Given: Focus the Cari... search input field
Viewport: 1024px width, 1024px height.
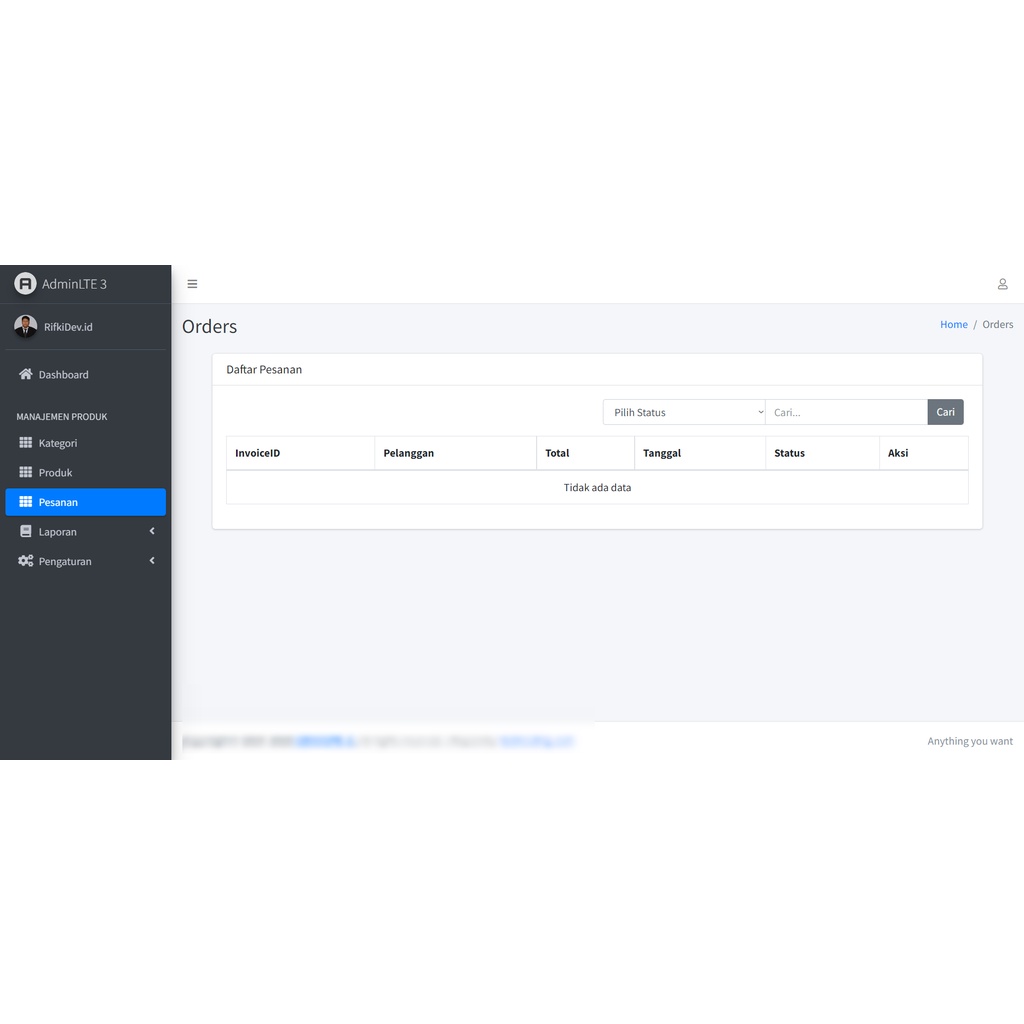Looking at the screenshot, I should point(846,412).
